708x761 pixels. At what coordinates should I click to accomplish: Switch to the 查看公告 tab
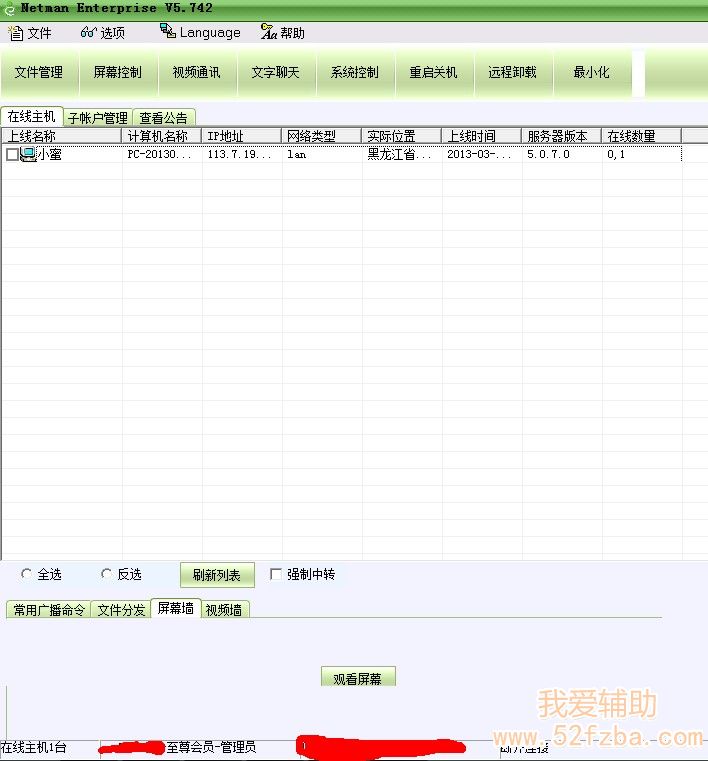pyautogui.click(x=164, y=118)
